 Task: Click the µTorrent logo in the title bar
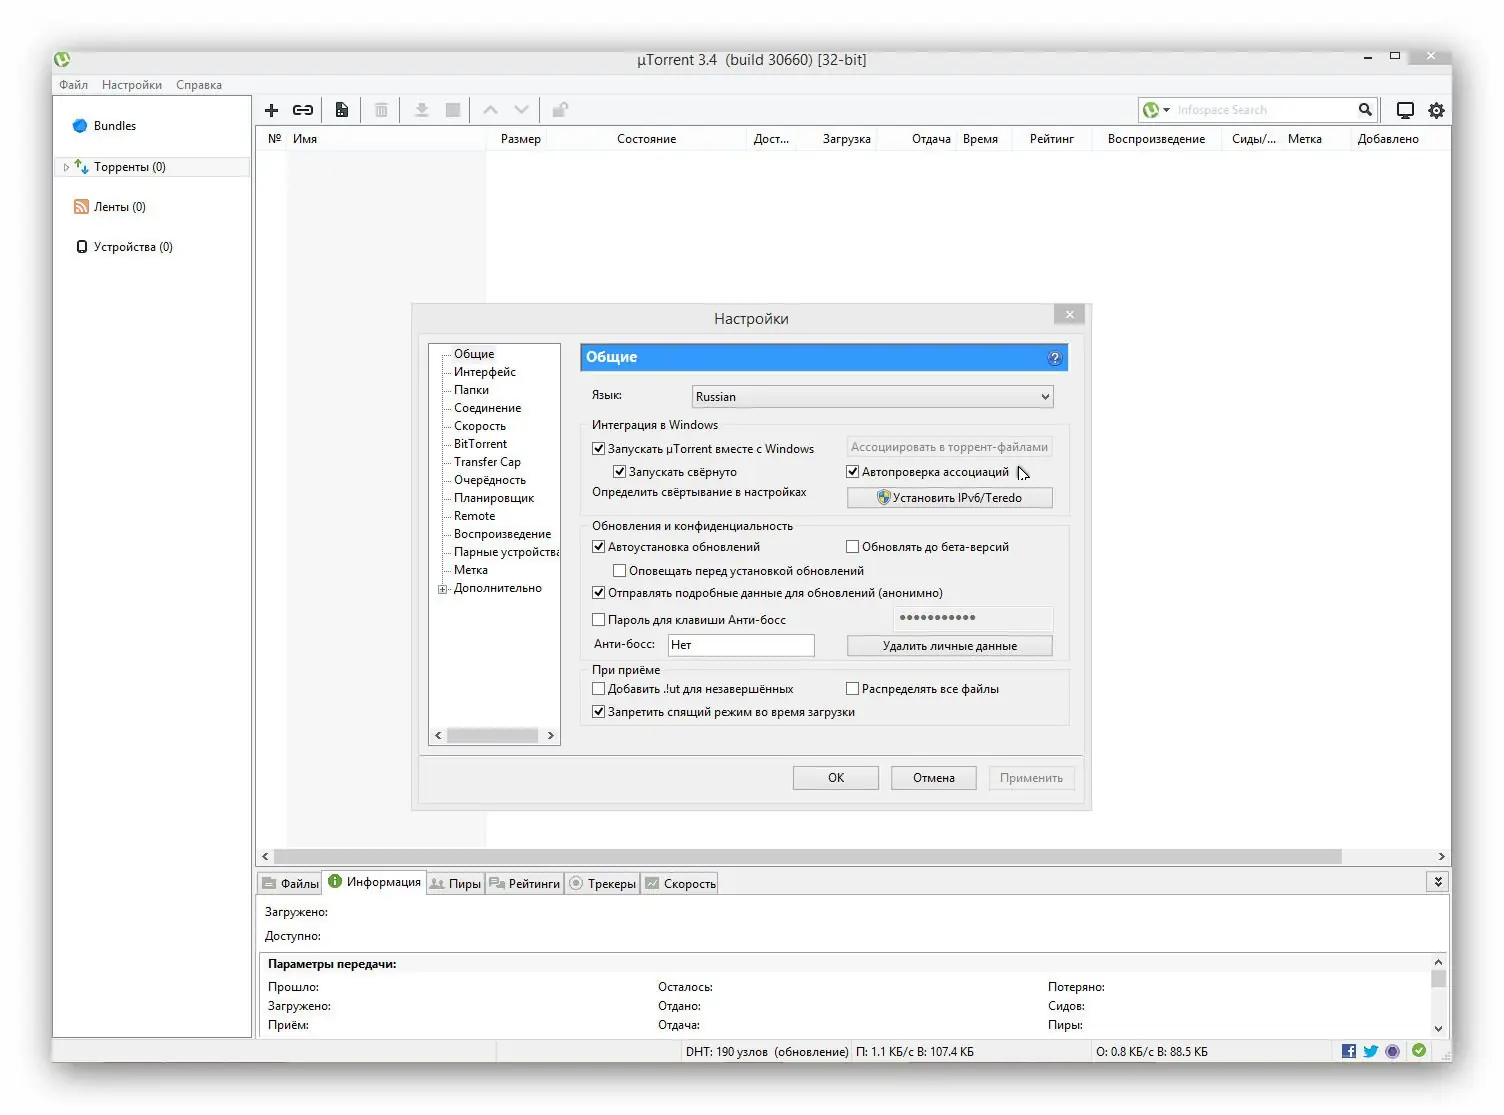63,60
